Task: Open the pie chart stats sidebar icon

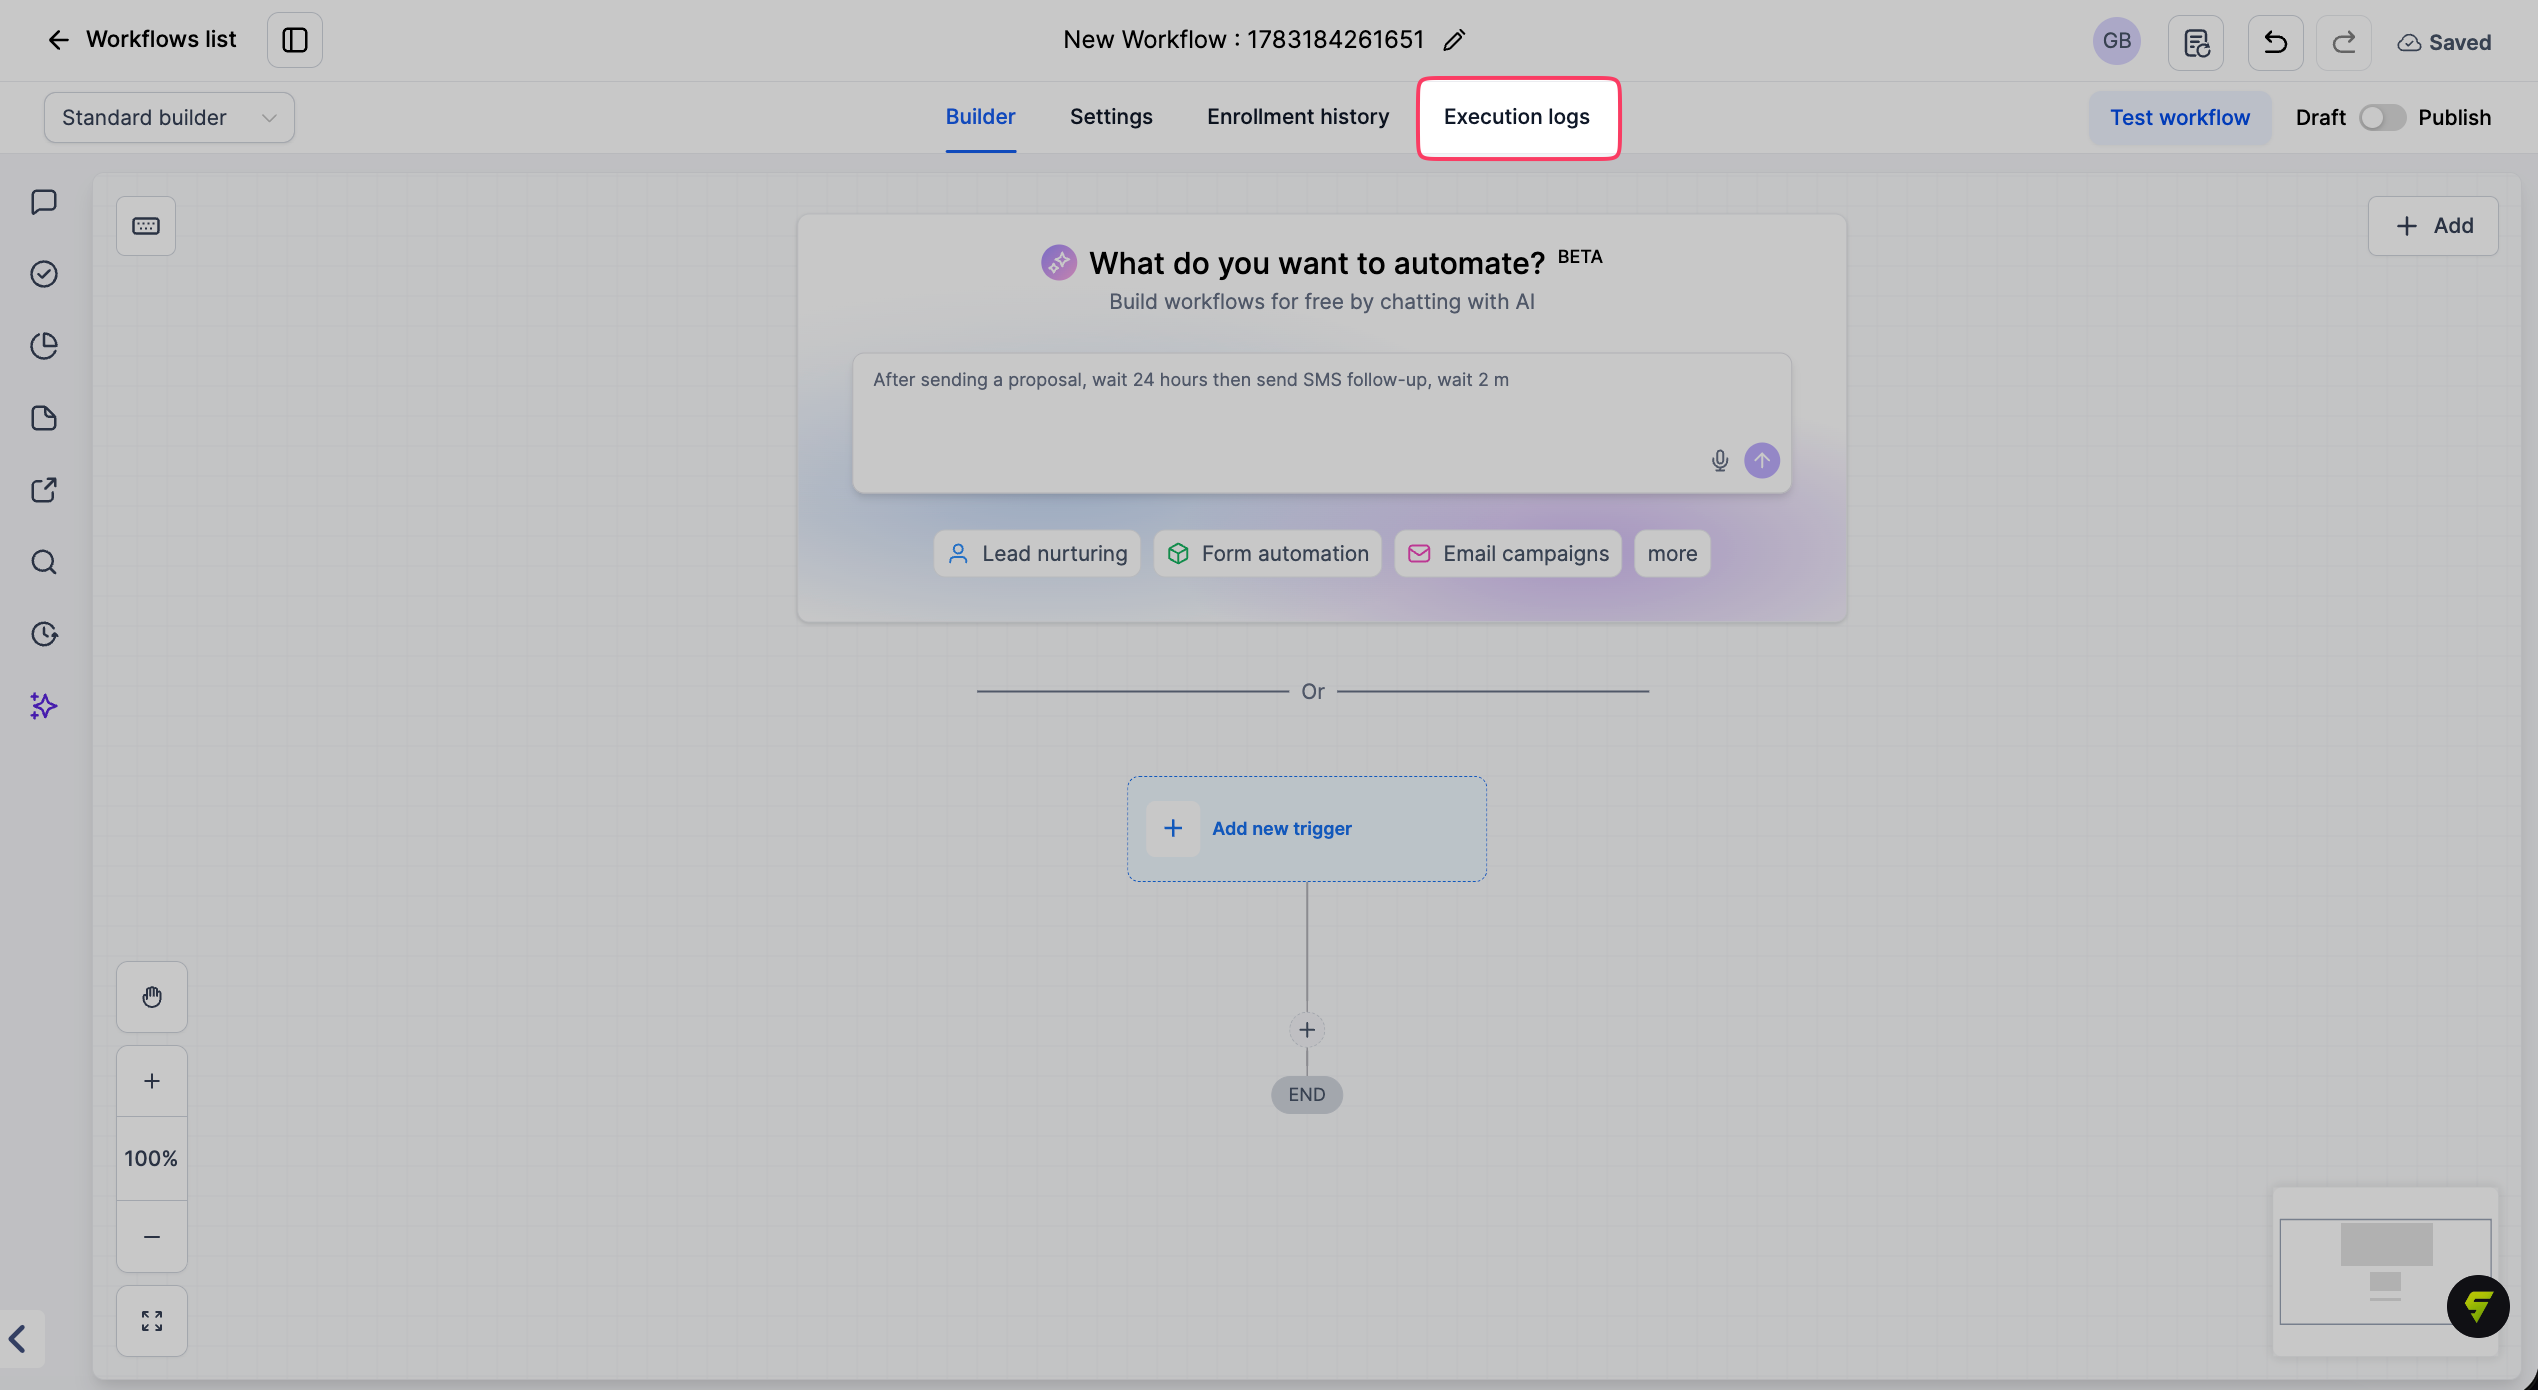Action: click(44, 346)
